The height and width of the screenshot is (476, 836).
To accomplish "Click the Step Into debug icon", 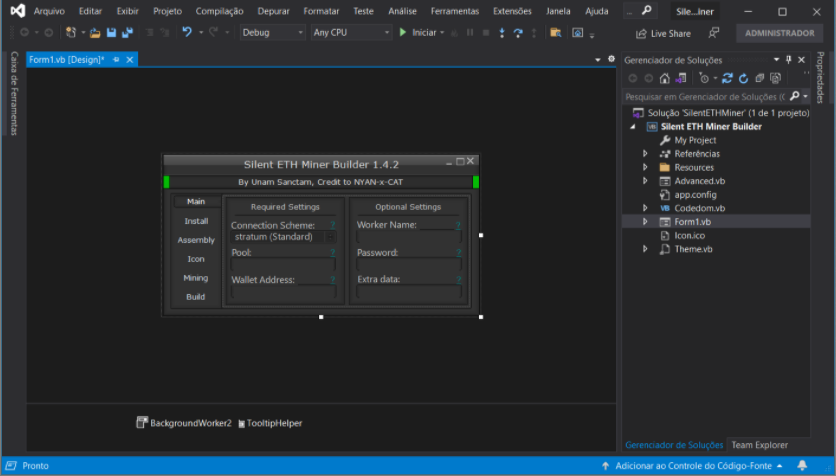I will tap(502, 33).
